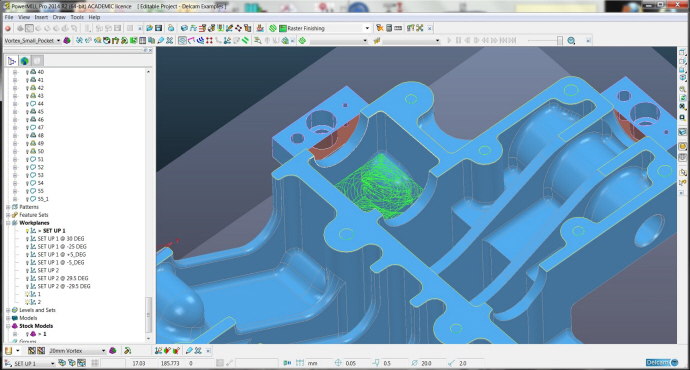690x370 pixels.
Task: Click the red stop icon in toolbar
Action: (7, 28)
